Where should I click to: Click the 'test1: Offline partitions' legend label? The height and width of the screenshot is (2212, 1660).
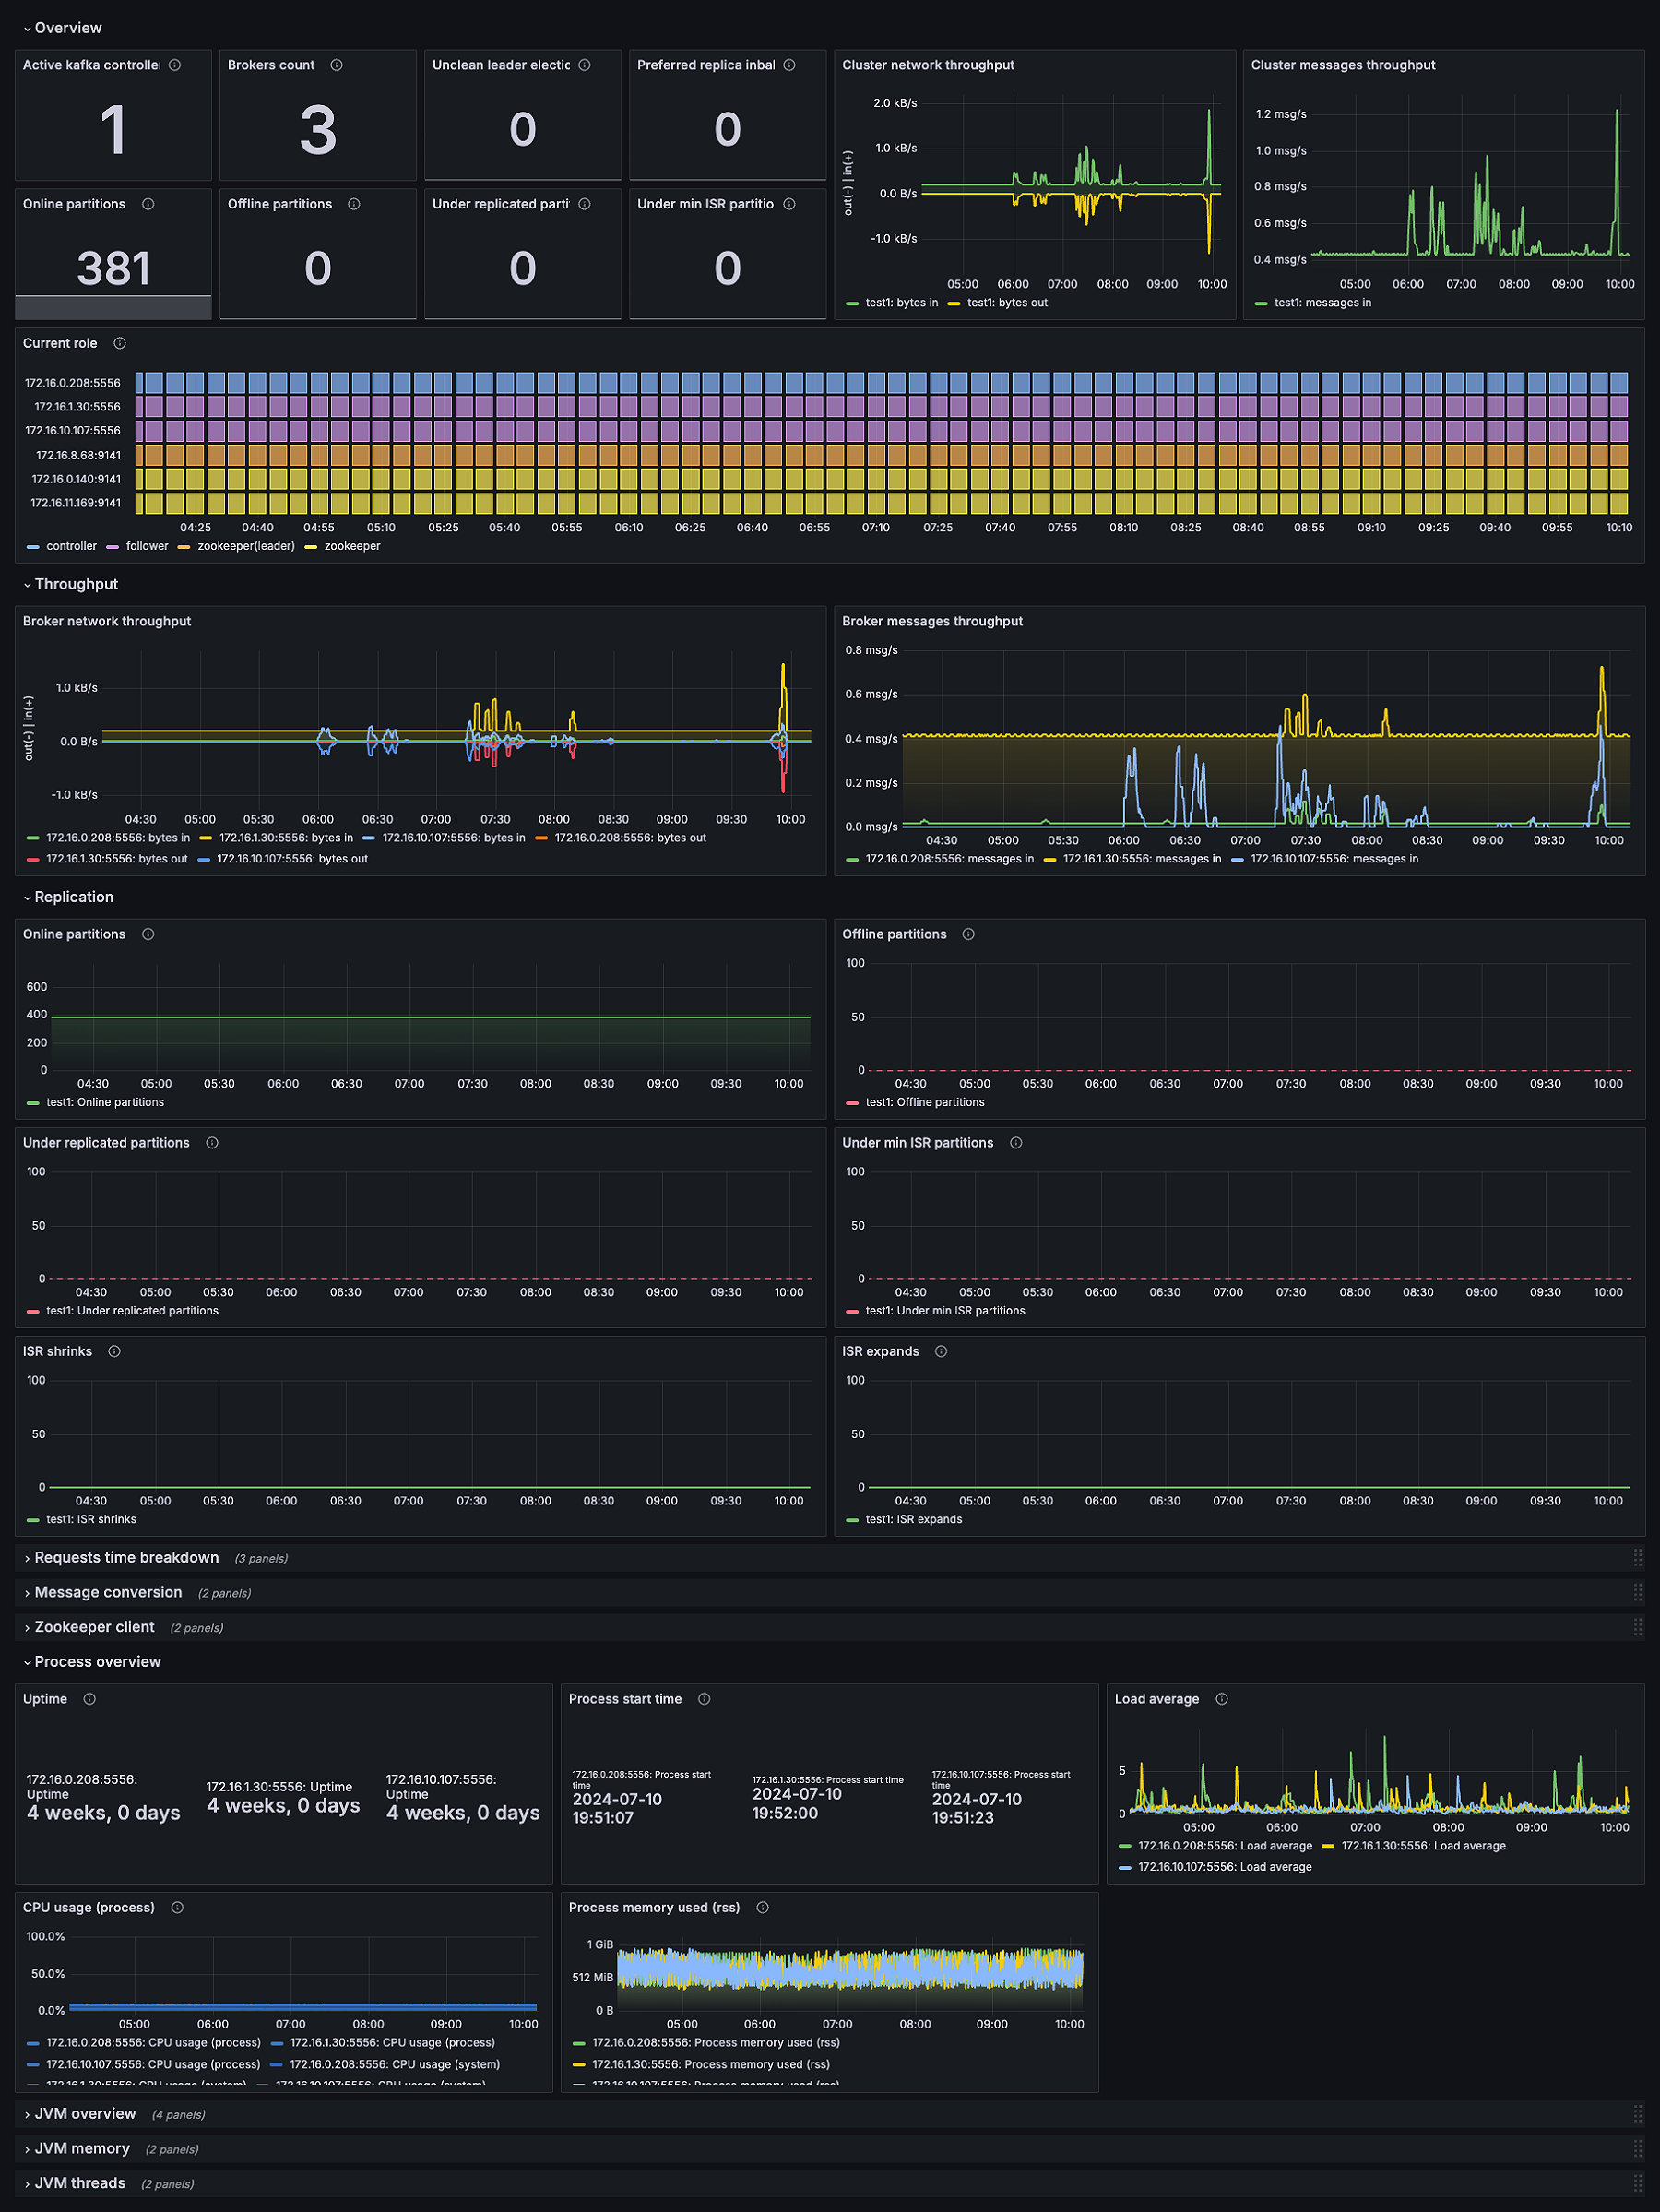coord(924,1102)
